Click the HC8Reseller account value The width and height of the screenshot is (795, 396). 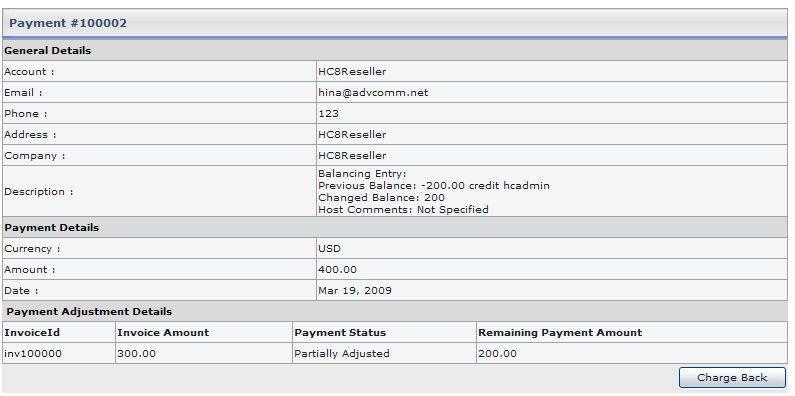click(352, 71)
